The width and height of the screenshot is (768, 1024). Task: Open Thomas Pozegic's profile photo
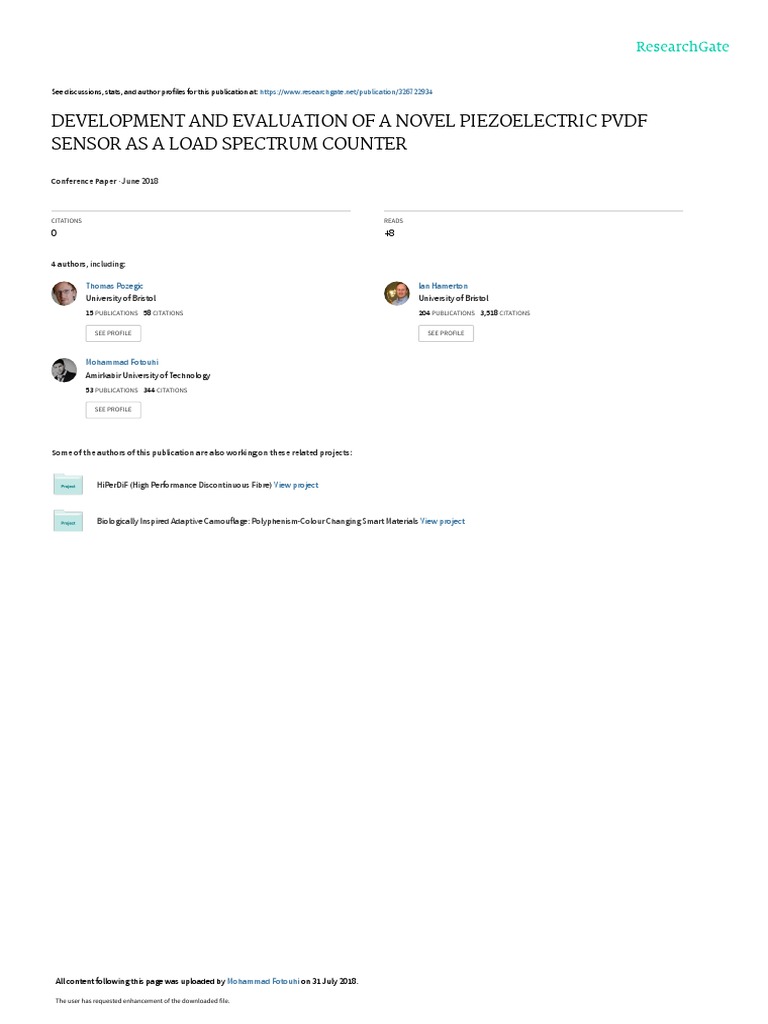click(x=63, y=292)
